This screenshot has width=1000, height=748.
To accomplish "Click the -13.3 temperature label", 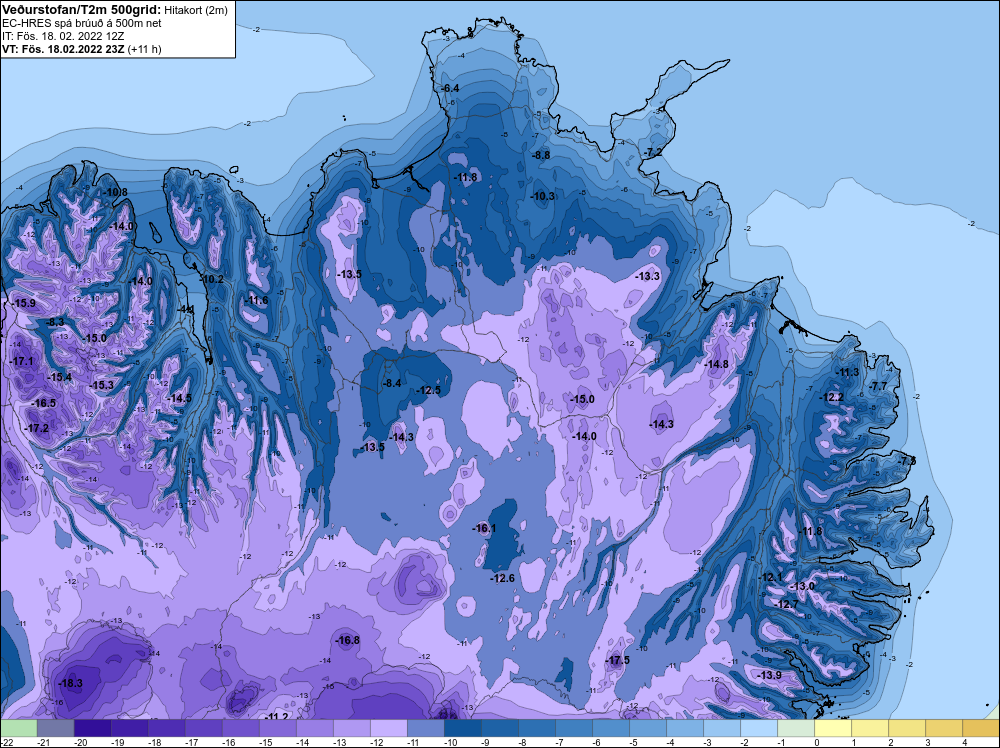I will [x=647, y=276].
